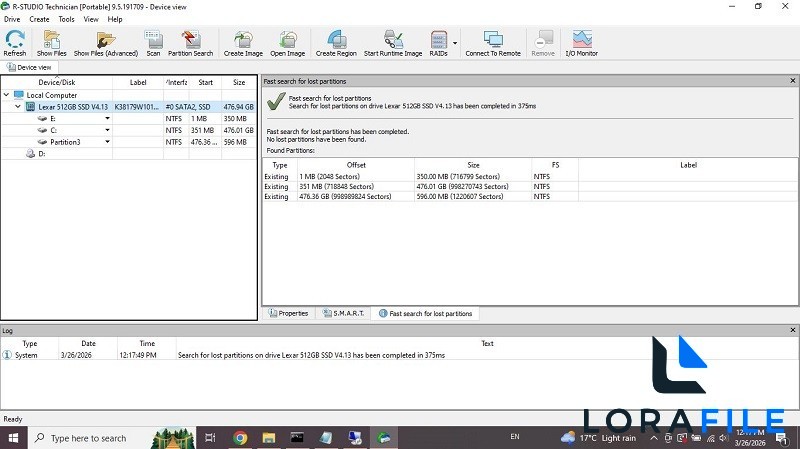Open the weather widget showing 17°C
This screenshot has height=449, width=800.
598,438
